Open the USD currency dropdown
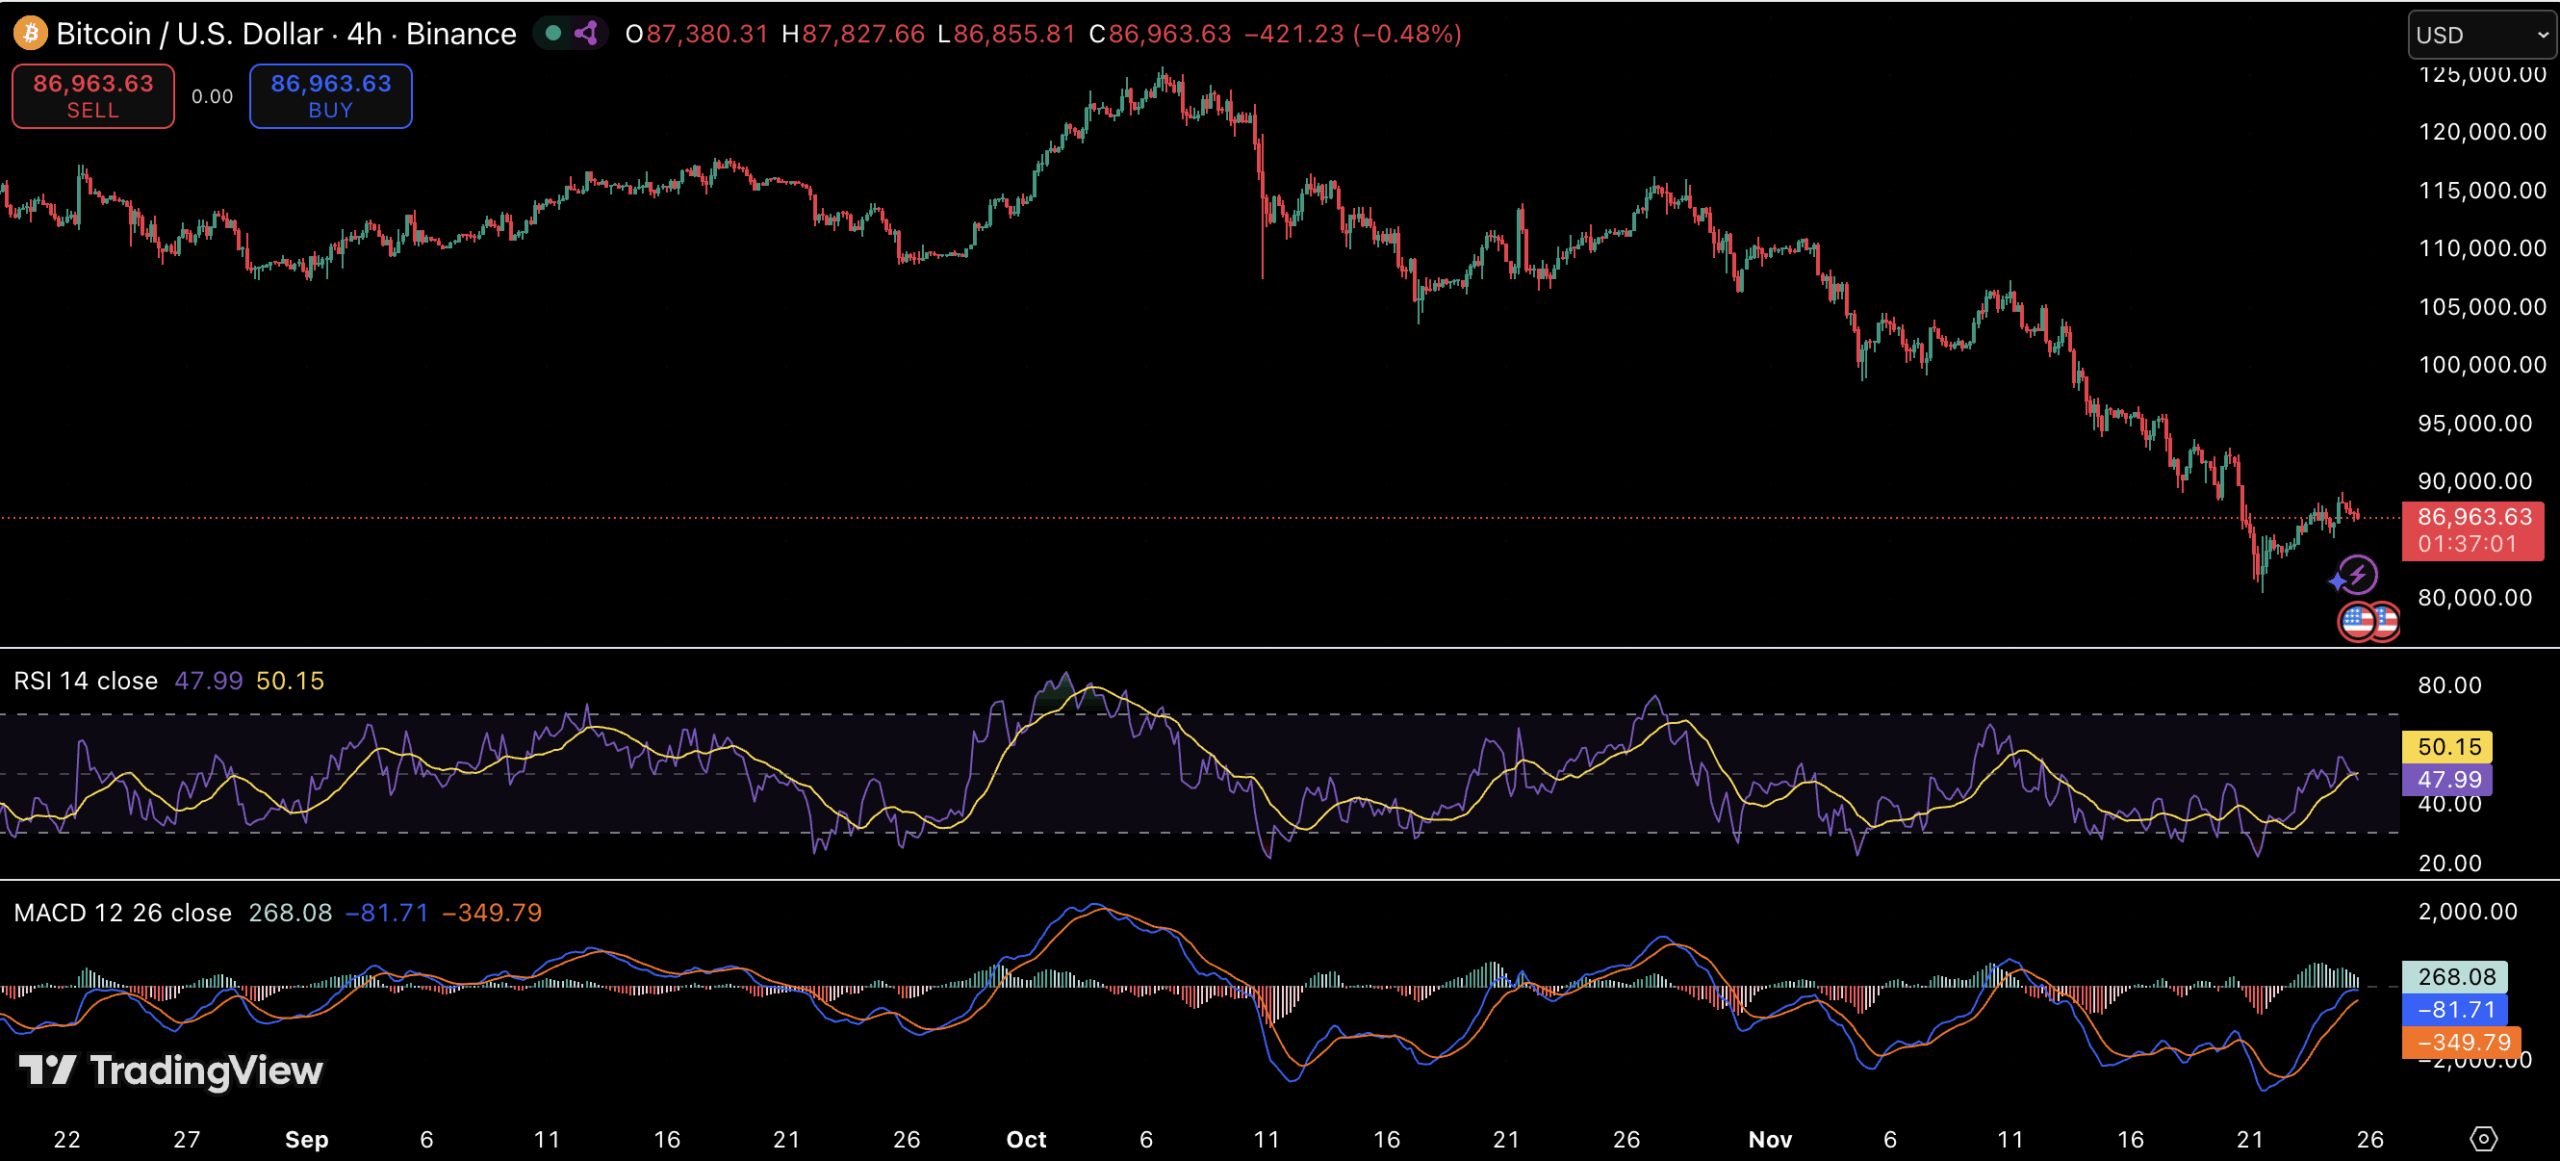This screenshot has width=2560, height=1161. (2481, 35)
